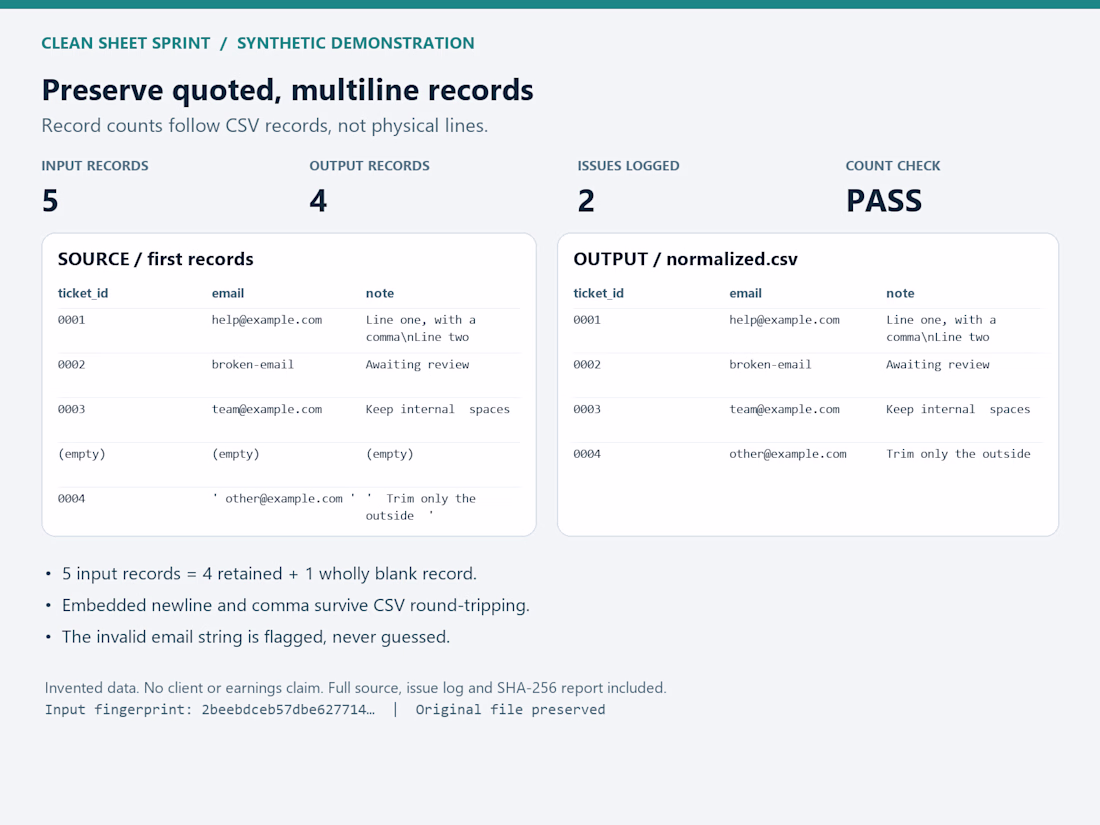This screenshot has height=825, width=1100.
Task: Click the "email" header in the SOURCE table
Action: click(x=228, y=293)
